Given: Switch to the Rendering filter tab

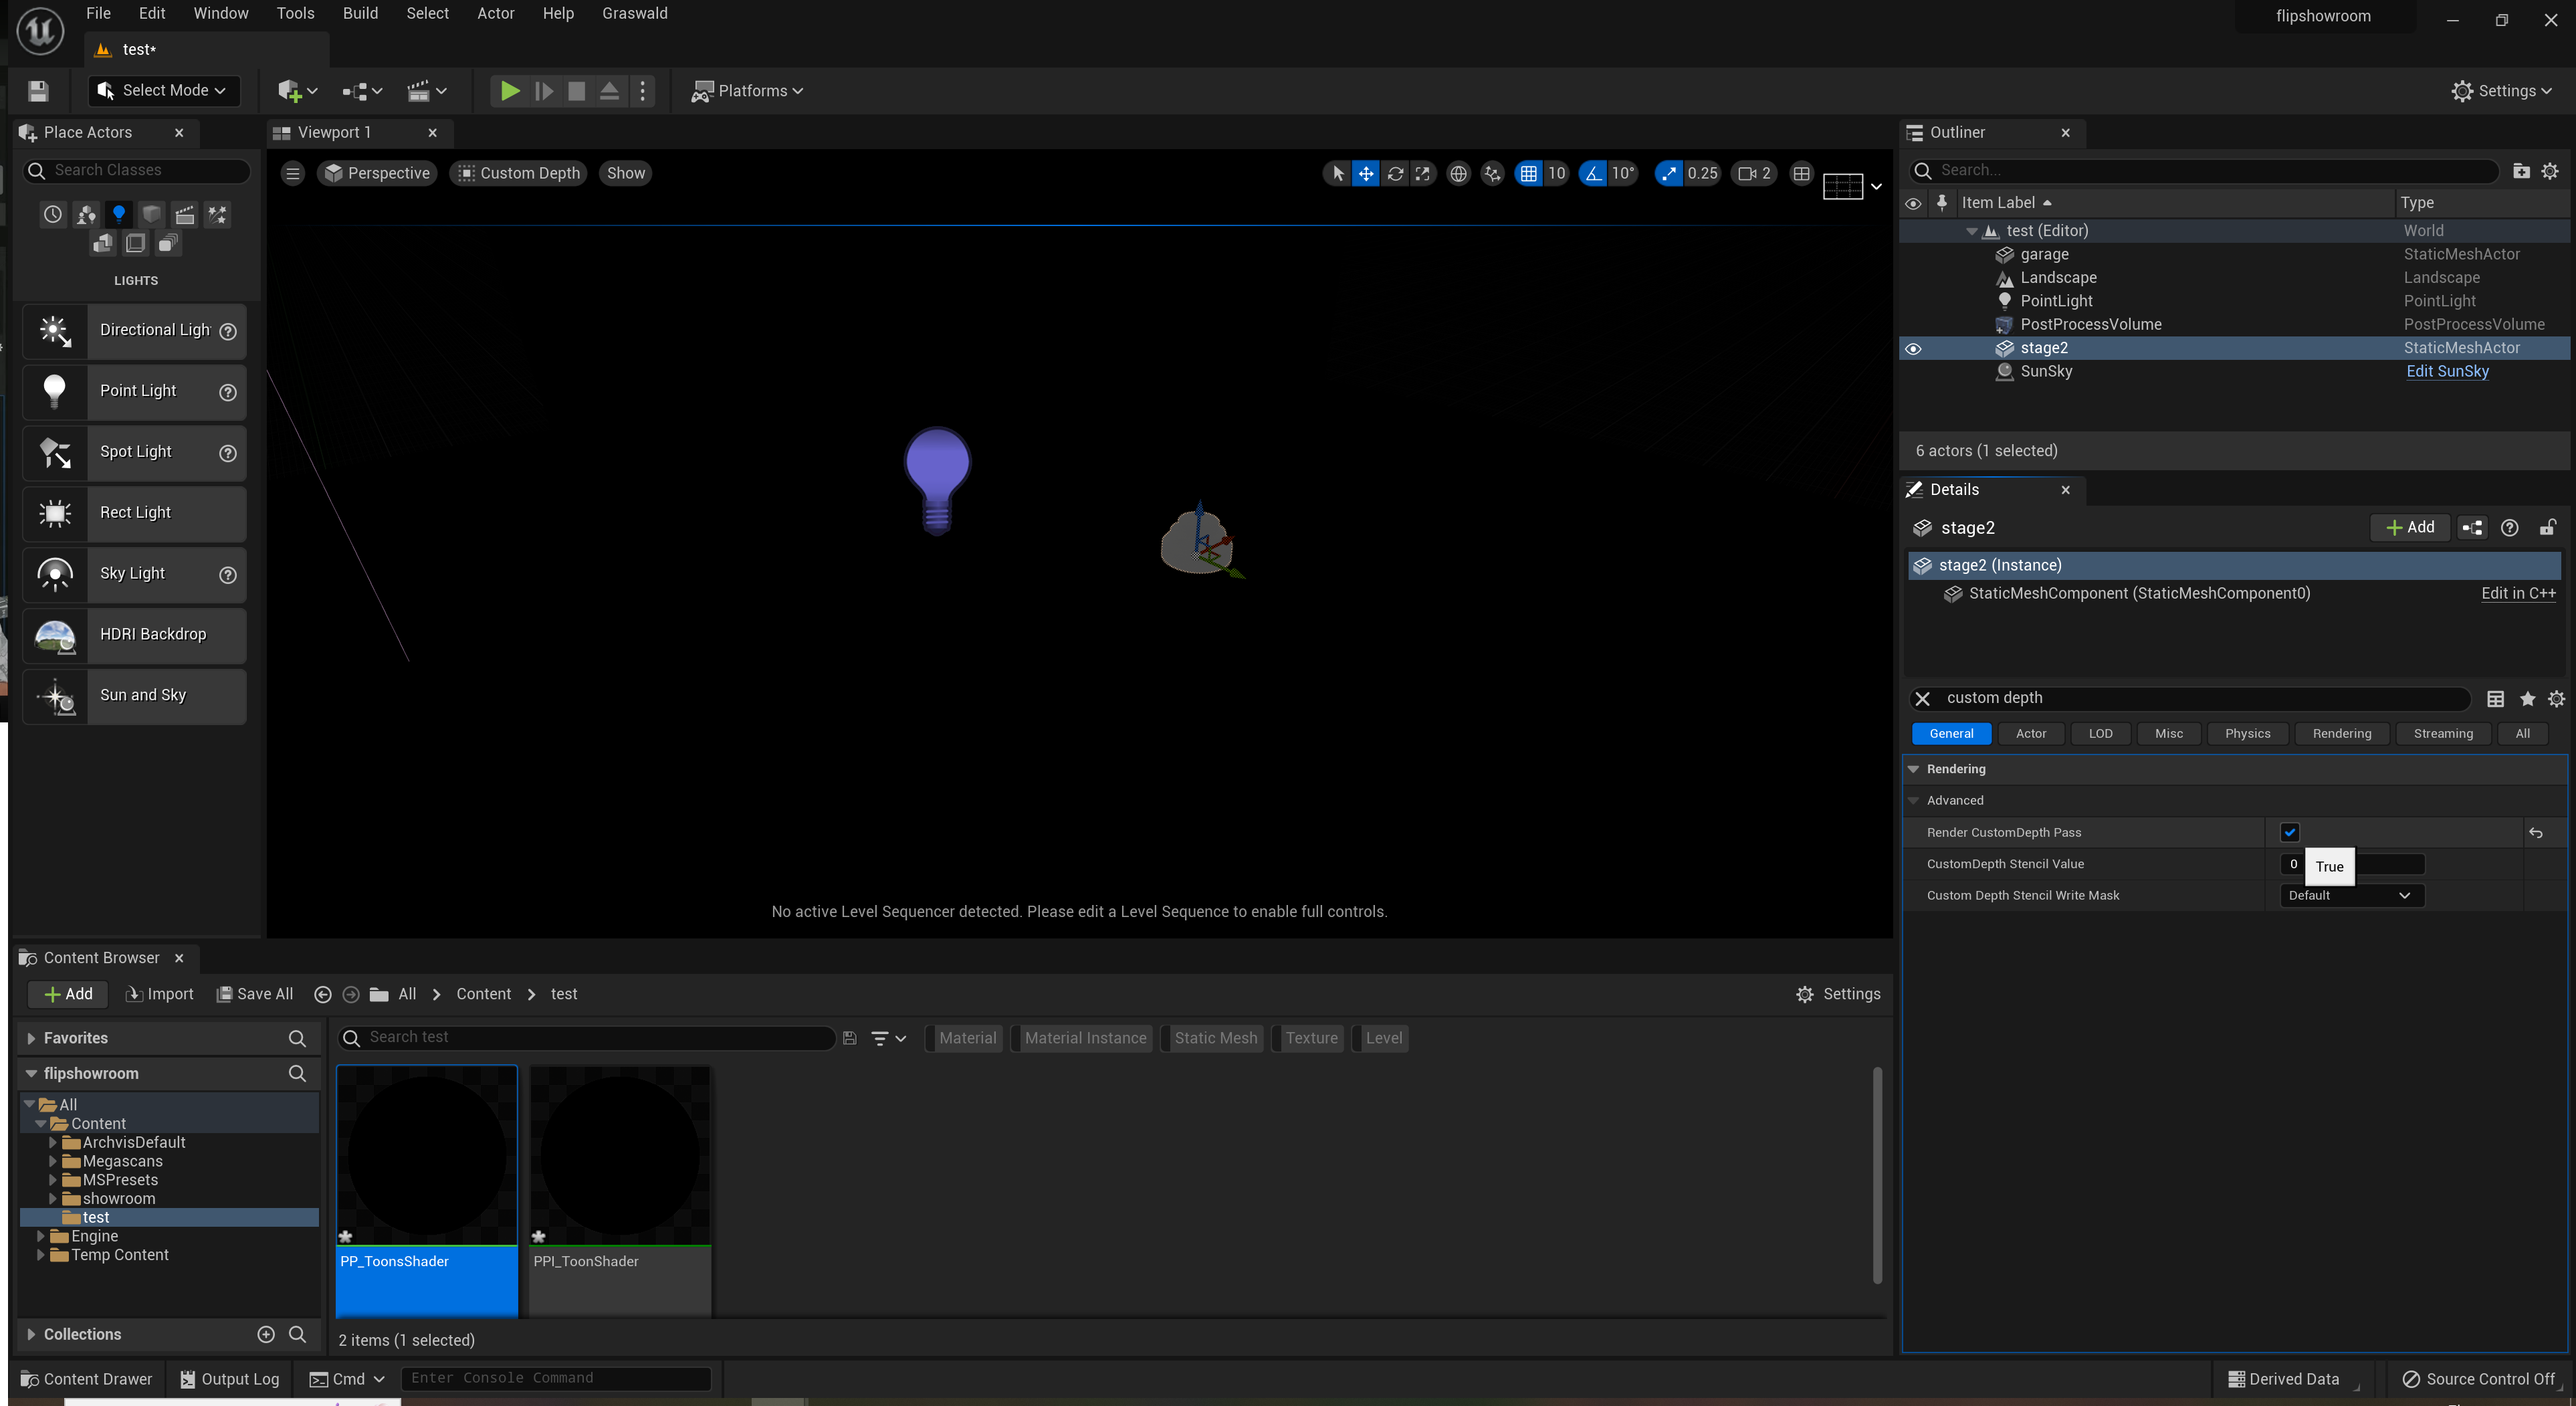Looking at the screenshot, I should tap(2341, 733).
